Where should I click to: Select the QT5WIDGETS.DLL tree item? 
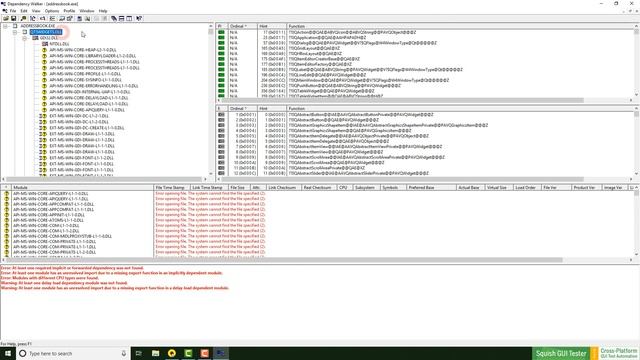tap(46, 32)
